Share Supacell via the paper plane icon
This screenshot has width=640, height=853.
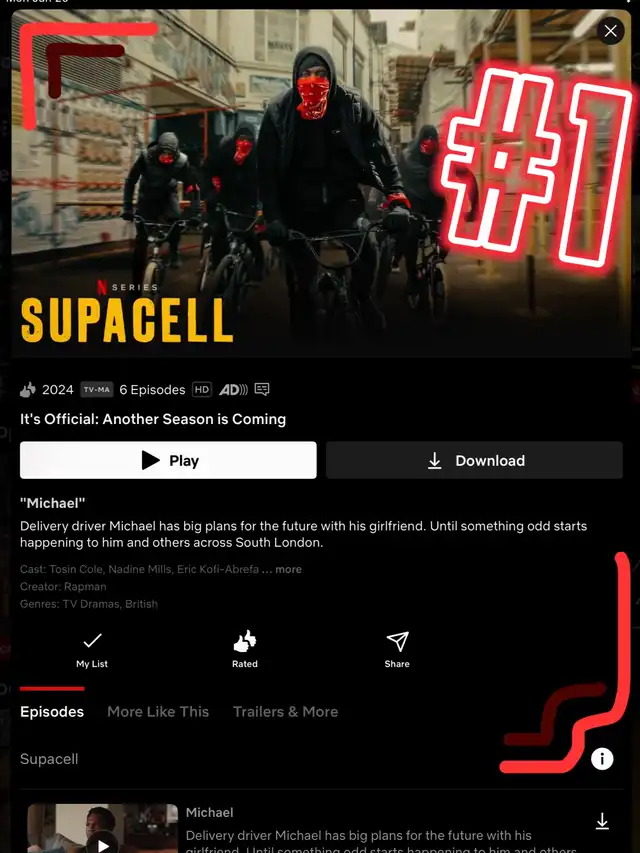point(397,650)
